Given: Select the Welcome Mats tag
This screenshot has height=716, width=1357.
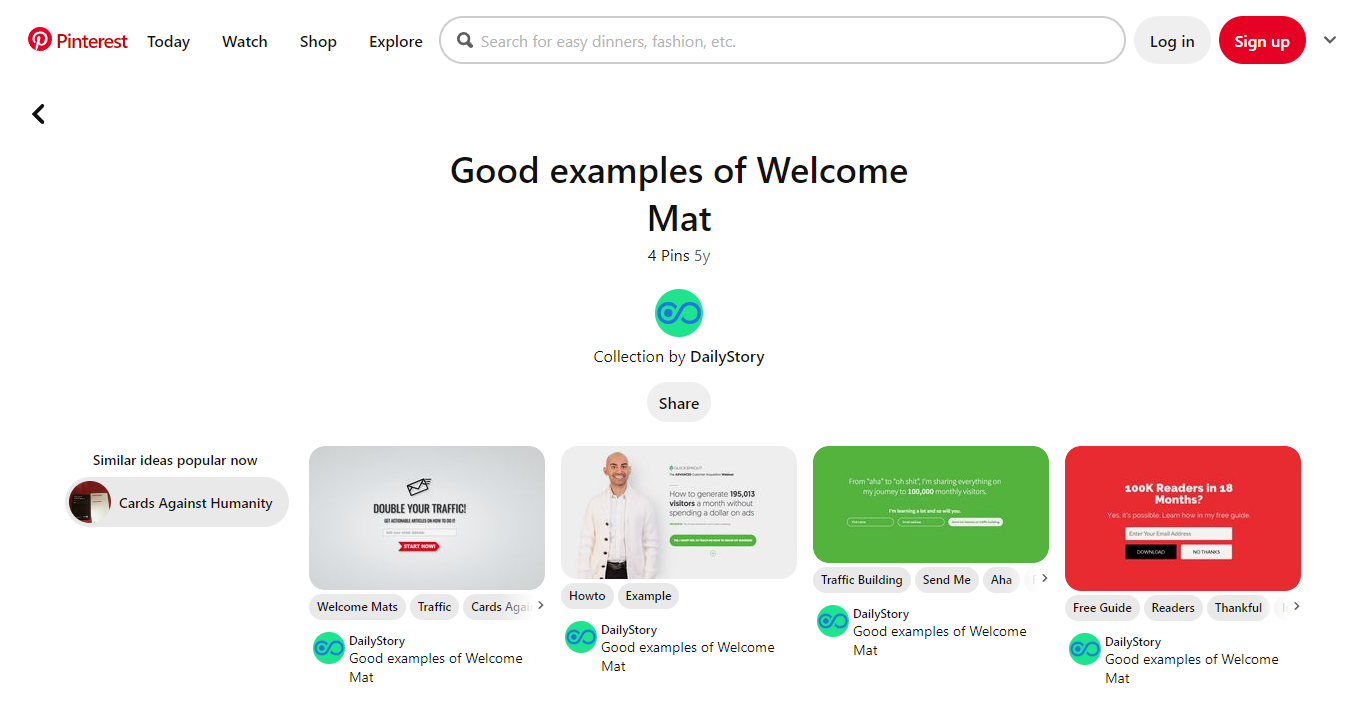Looking at the screenshot, I should [x=357, y=606].
